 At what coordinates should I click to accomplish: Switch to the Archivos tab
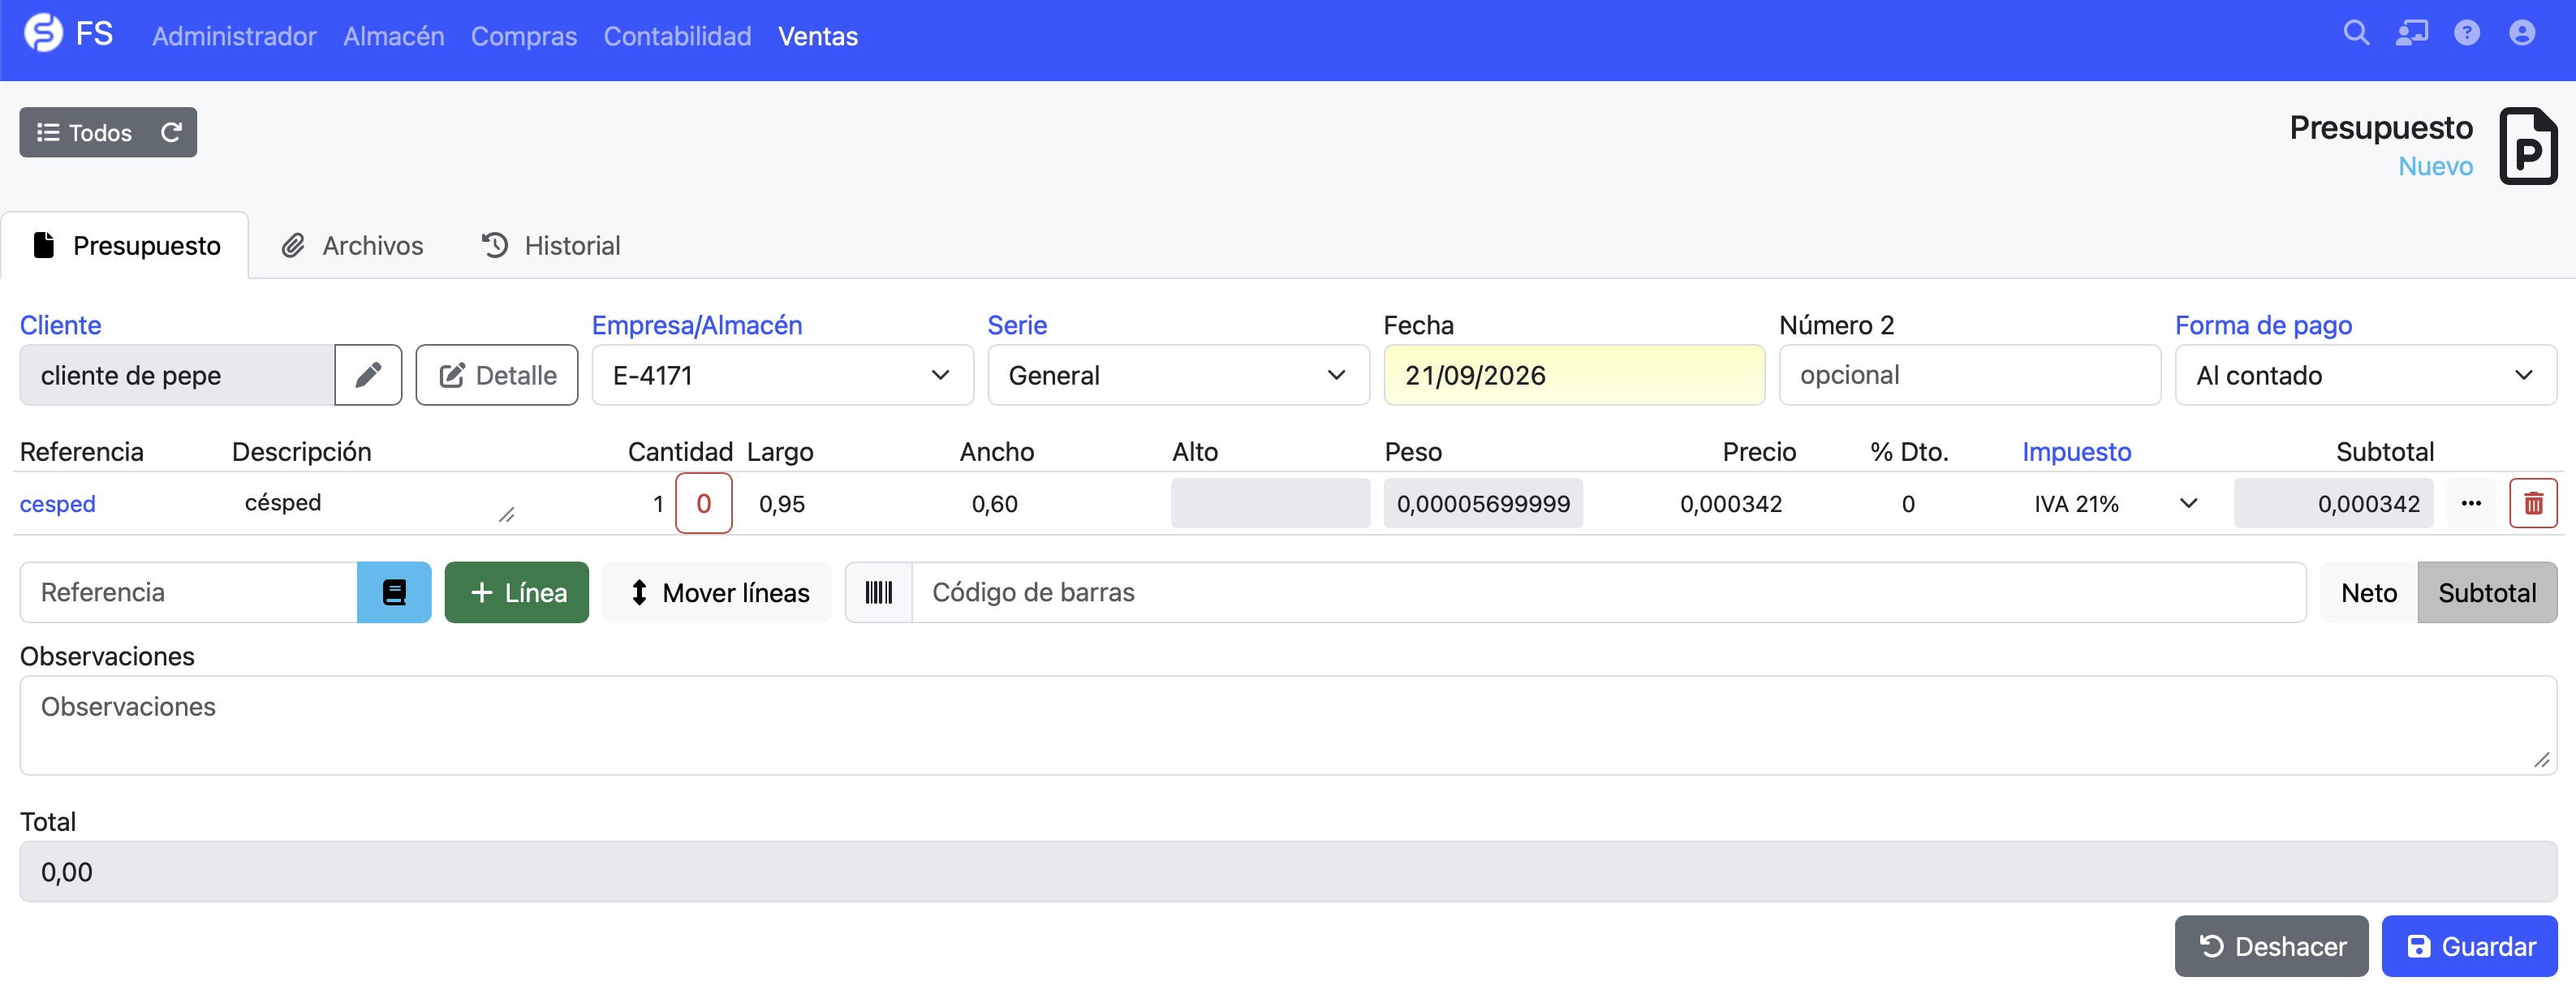(352, 245)
